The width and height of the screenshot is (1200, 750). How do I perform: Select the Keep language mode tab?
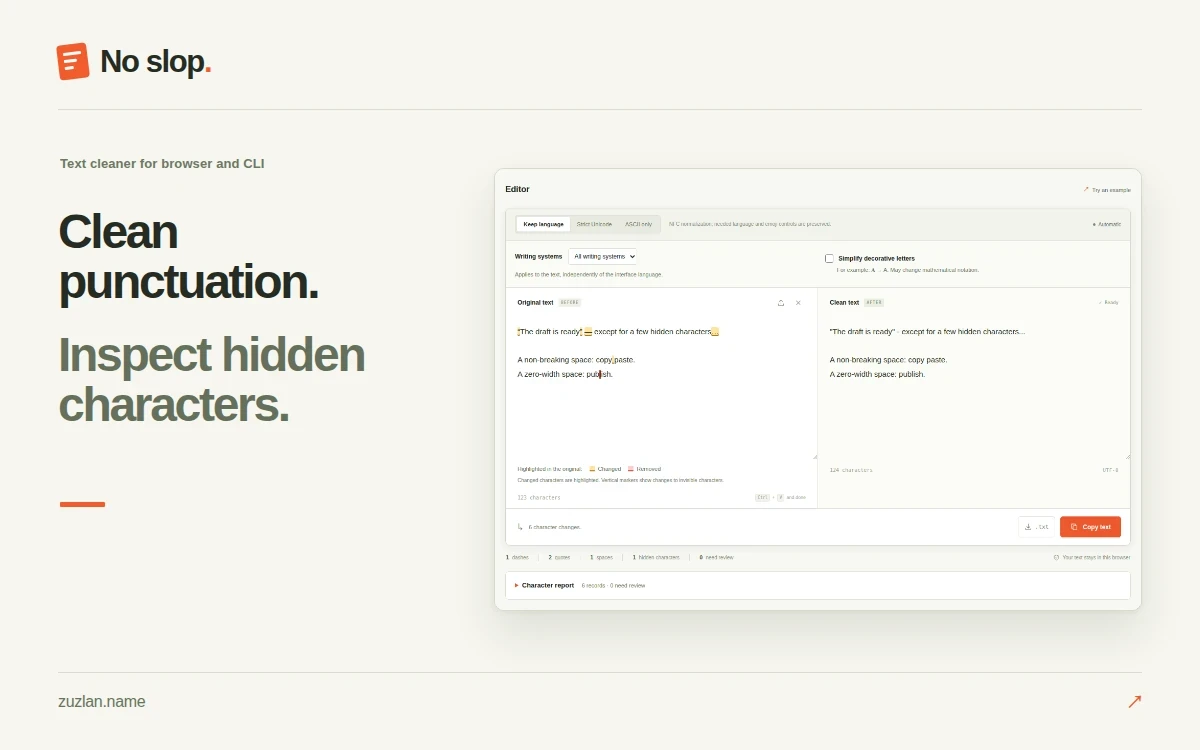543,224
